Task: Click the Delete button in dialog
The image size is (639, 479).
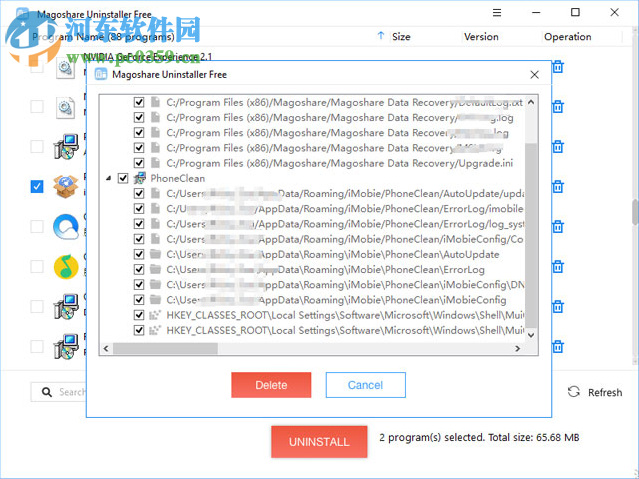Action: (271, 385)
